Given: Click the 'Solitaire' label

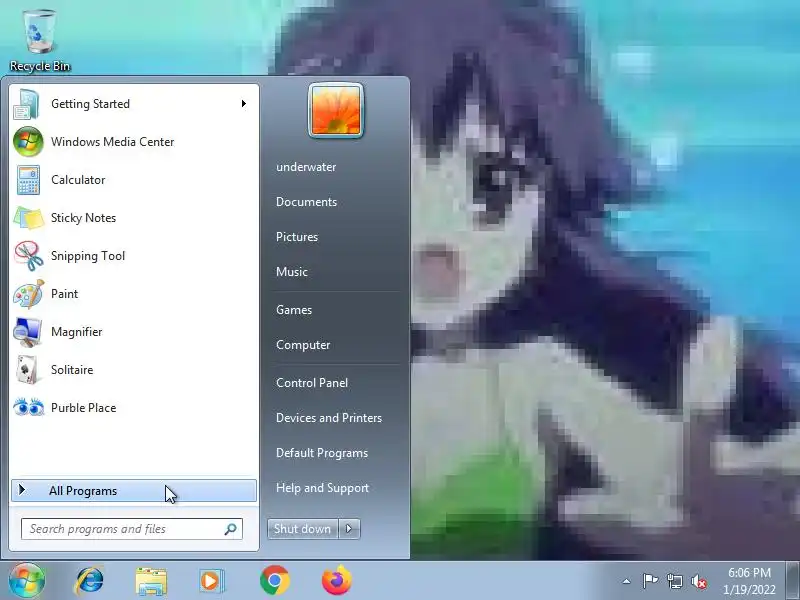Looking at the screenshot, I should (72, 370).
